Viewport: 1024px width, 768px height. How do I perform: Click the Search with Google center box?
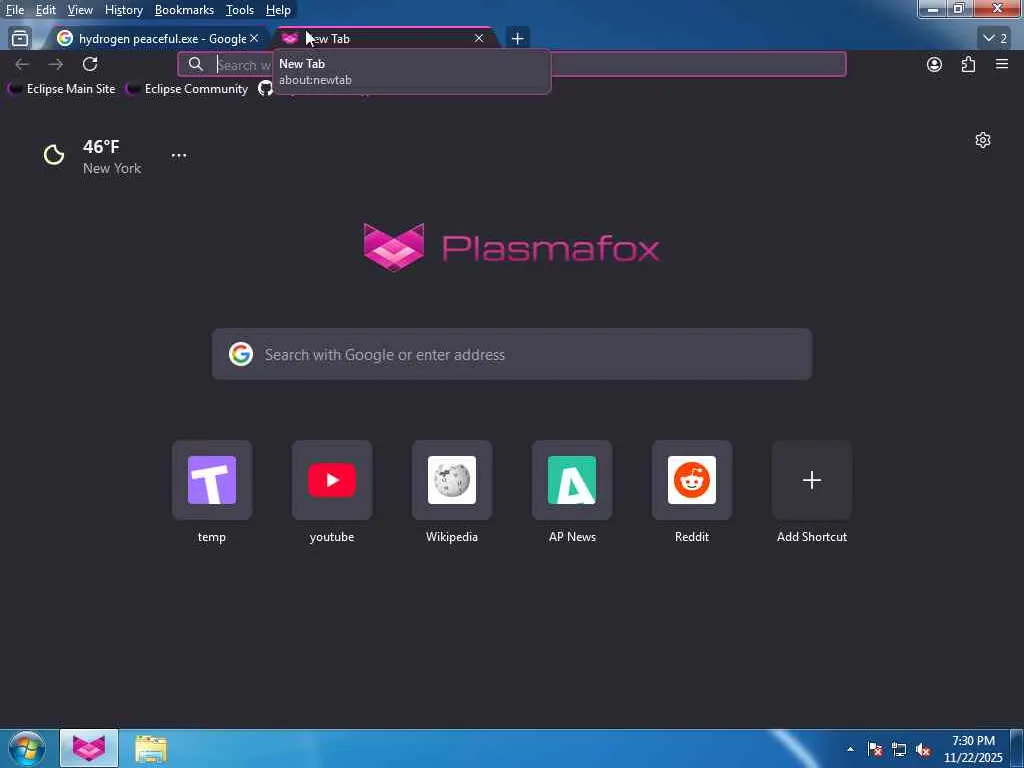click(512, 354)
